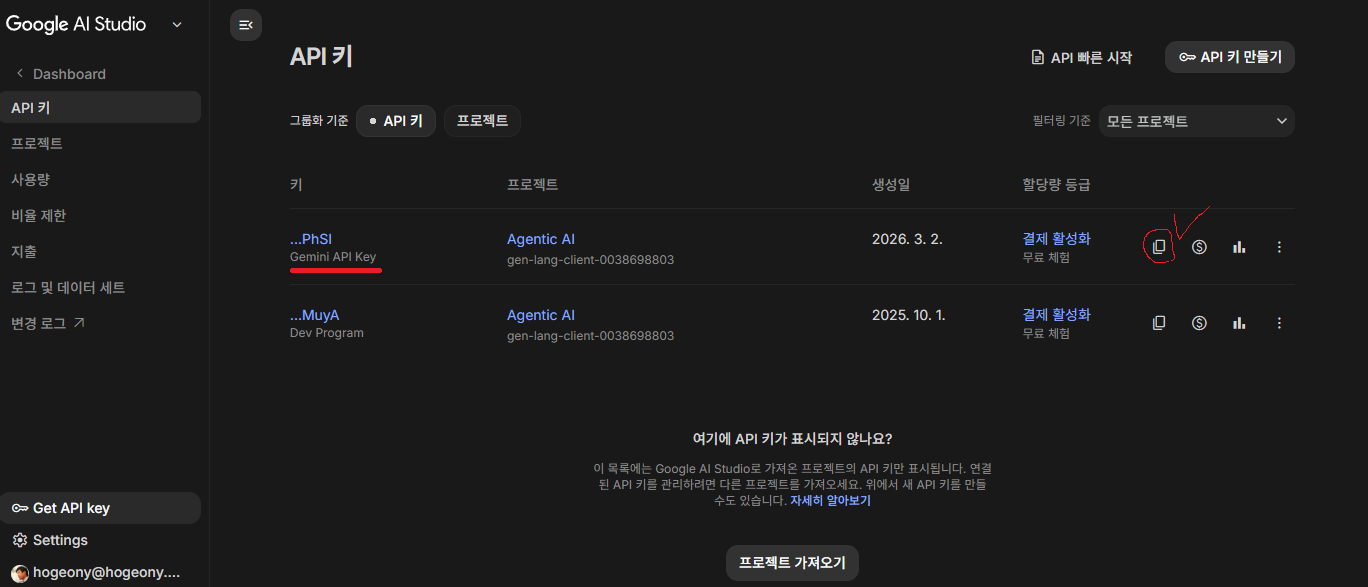Click 결제 활성화 in ...PhSI row
Viewport: 1368px width, 587px height.
pos(1056,239)
